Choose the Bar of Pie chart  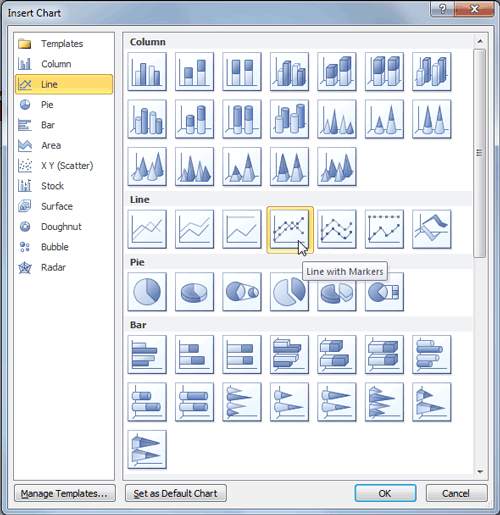[x=384, y=293]
